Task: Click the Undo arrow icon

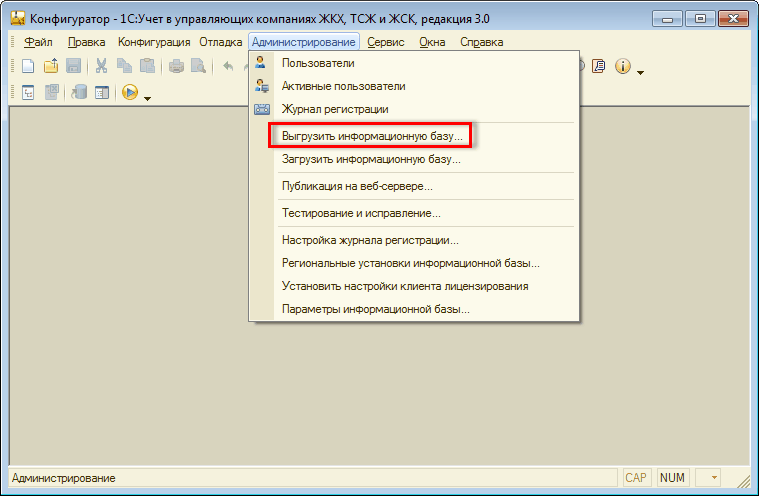Action: click(228, 65)
